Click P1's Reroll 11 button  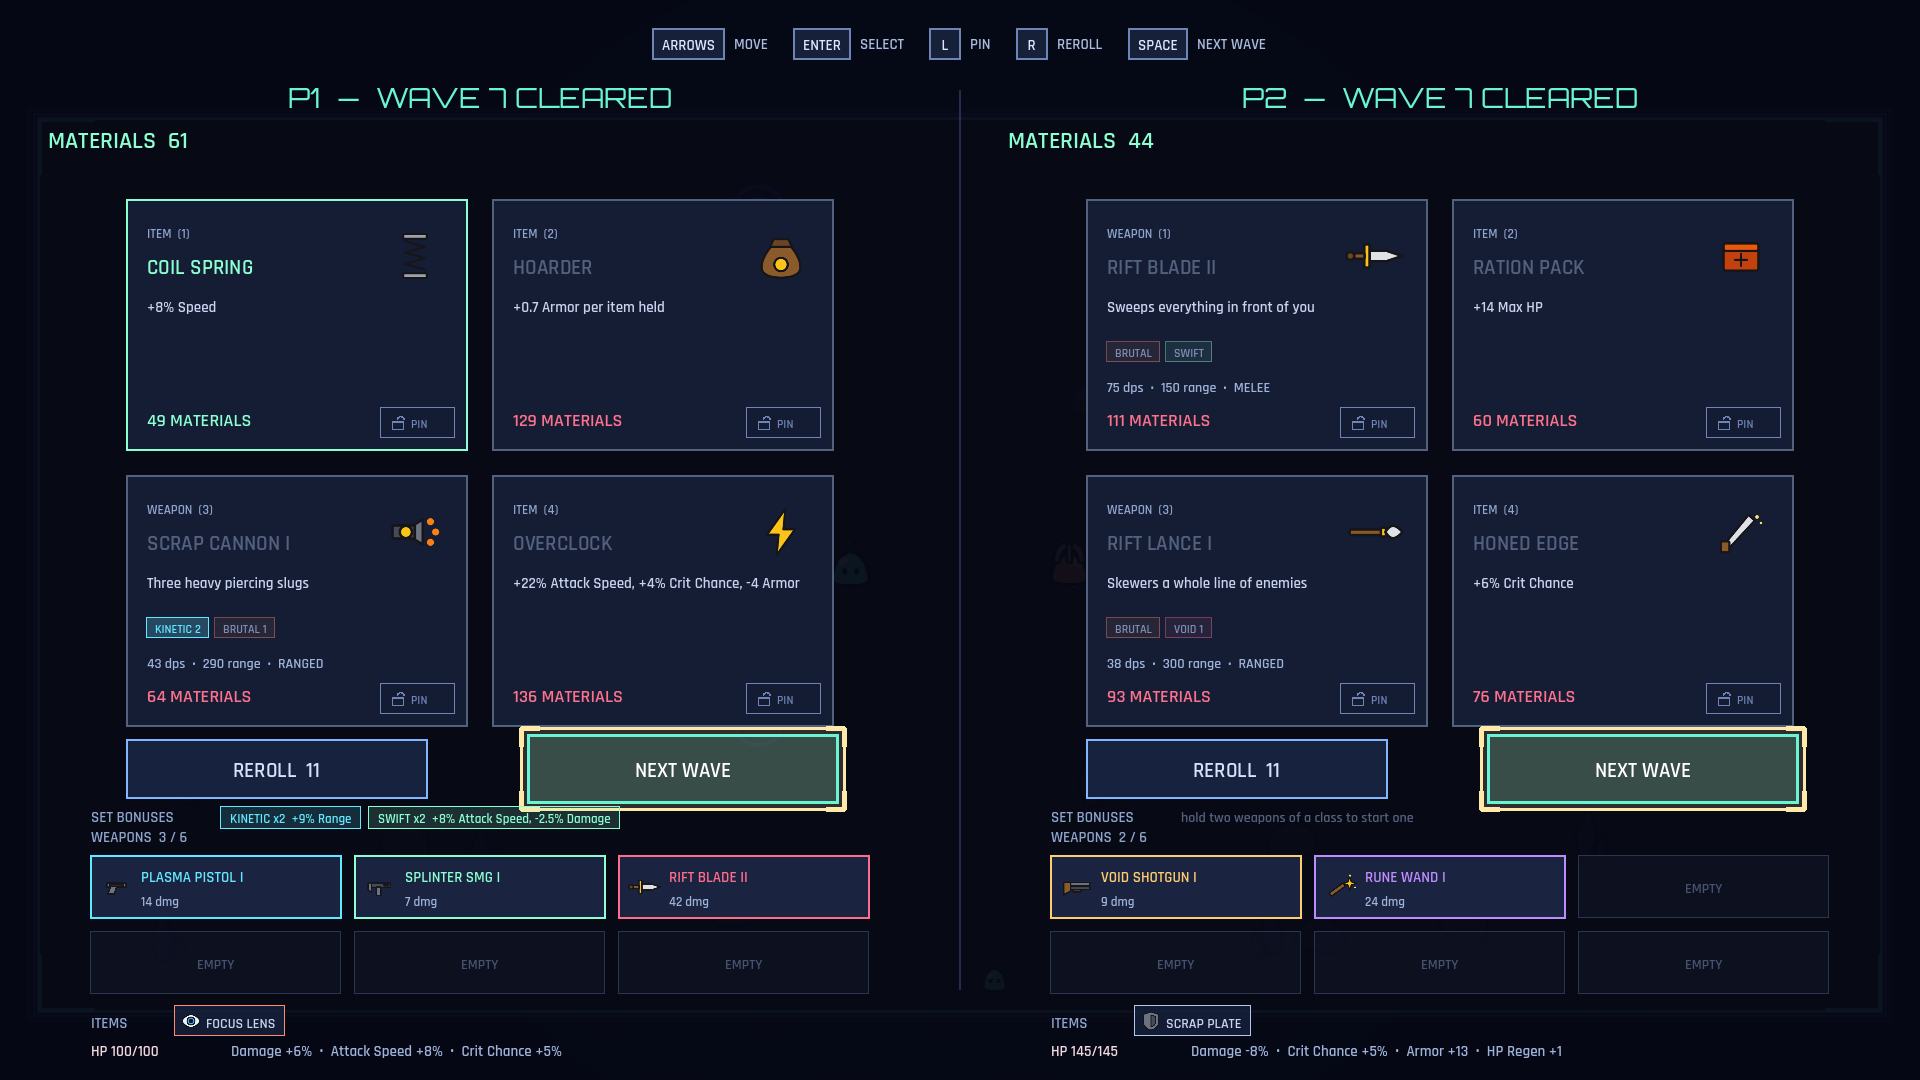[x=277, y=769]
